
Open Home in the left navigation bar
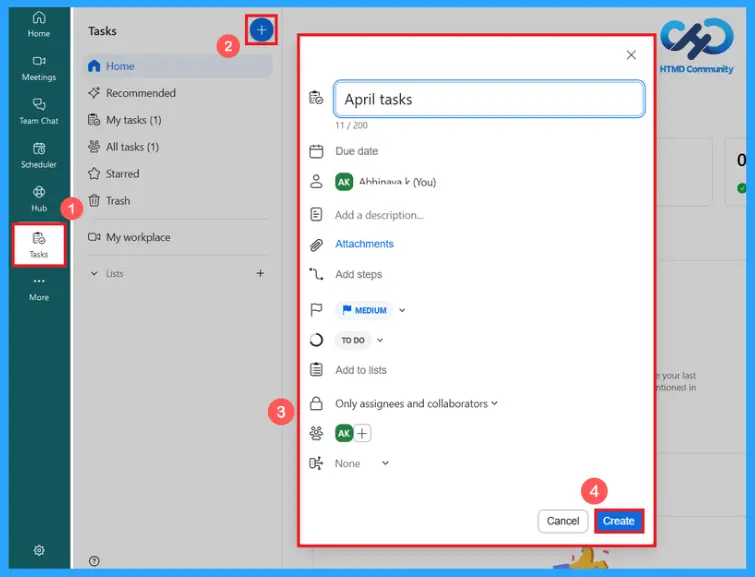[x=39, y=24]
